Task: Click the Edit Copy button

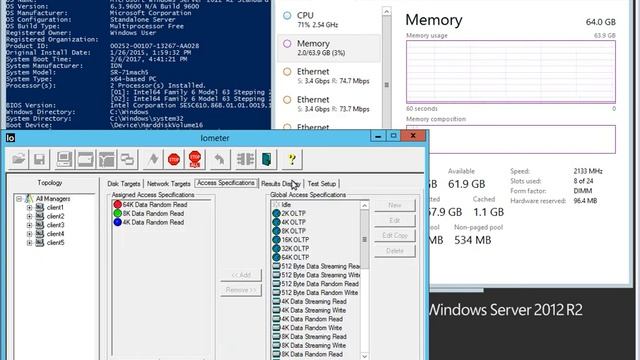Action: tap(395, 236)
